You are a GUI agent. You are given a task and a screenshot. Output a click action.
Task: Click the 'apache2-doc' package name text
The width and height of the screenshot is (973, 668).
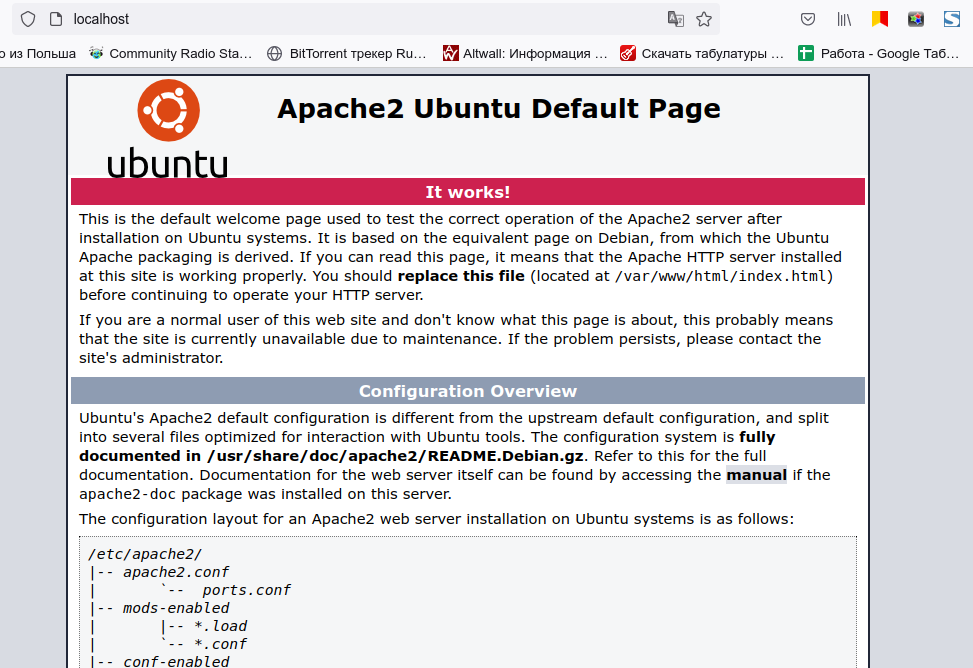point(127,494)
